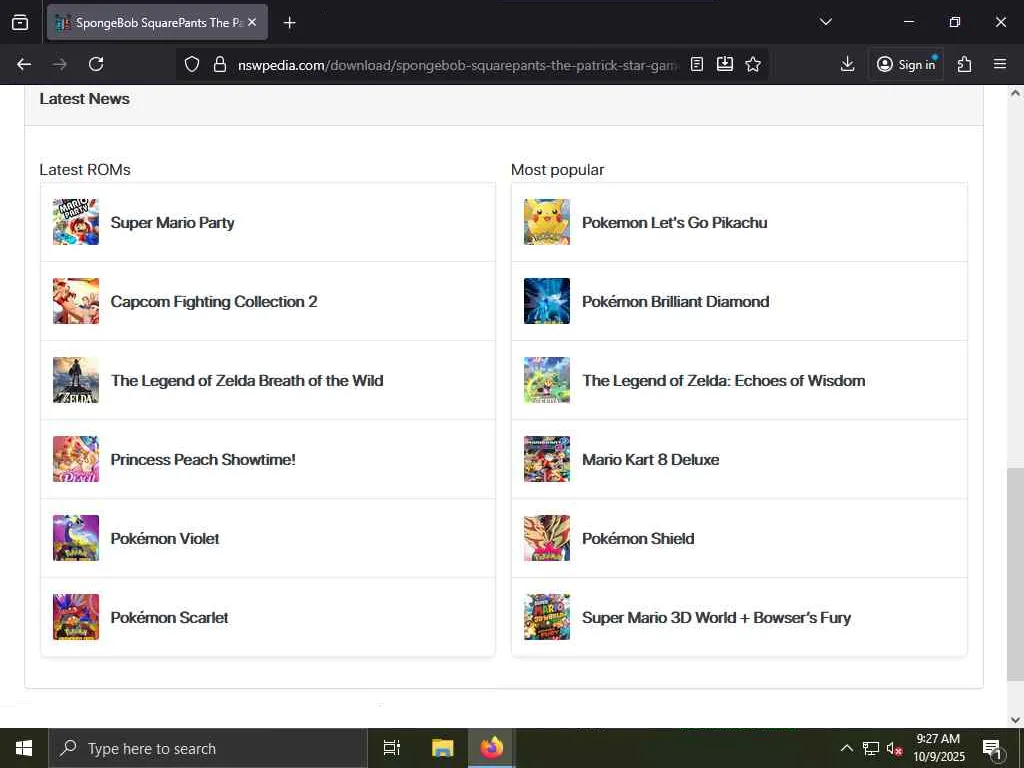Click the nswpedia.com address bar URL
Screen dimensions: 1024x768
pos(457,65)
